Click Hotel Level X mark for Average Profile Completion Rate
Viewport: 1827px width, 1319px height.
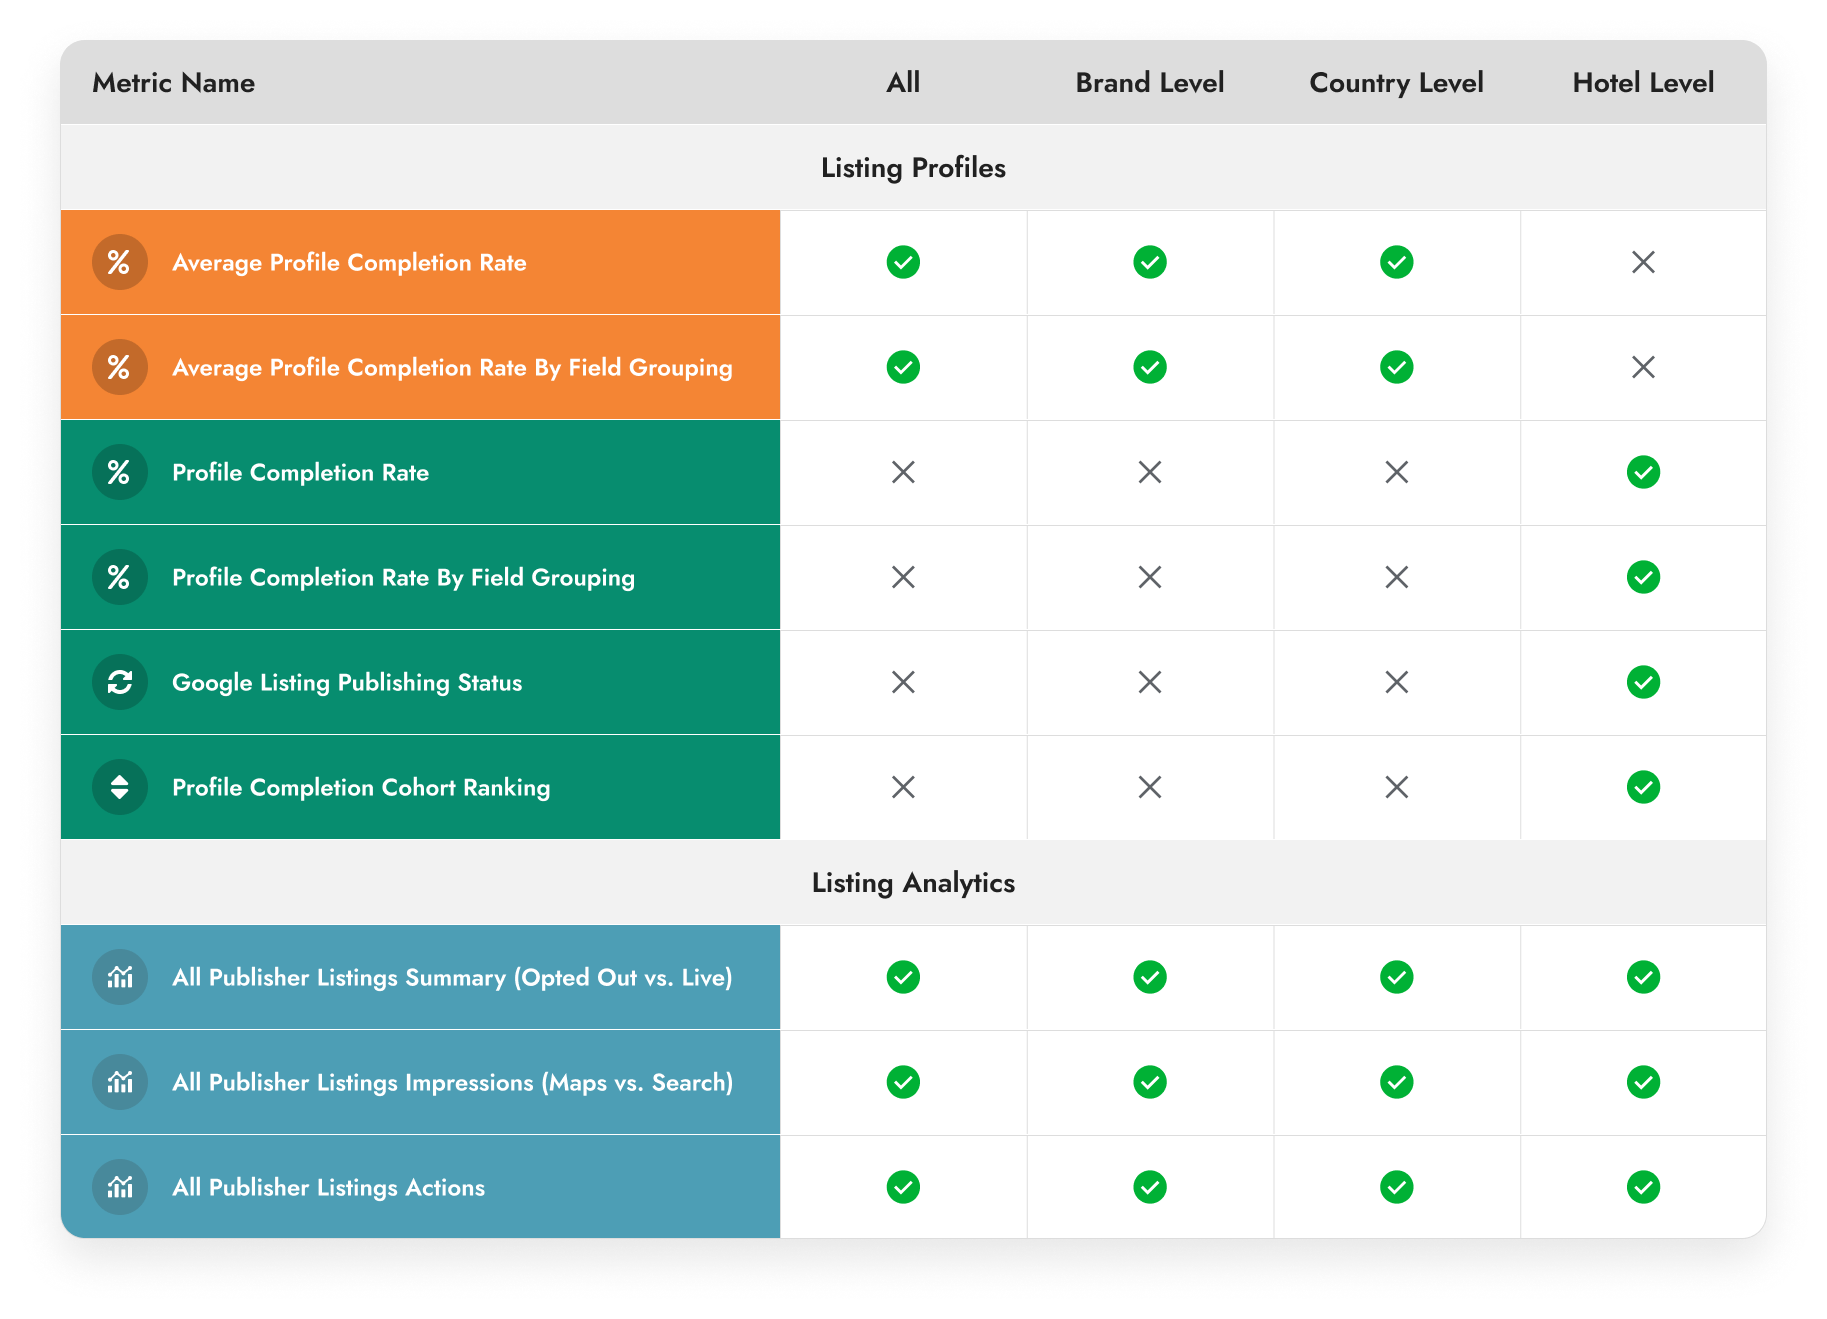1643,262
